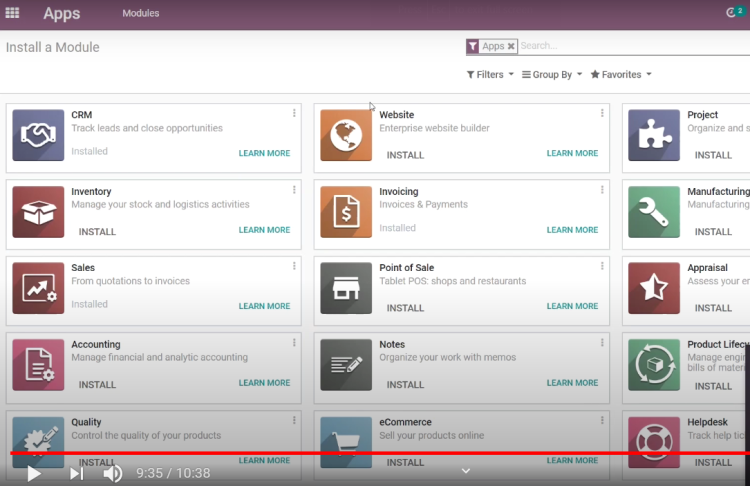Click the Inventory open box module icon
Viewport: 750px width, 486px height.
[x=38, y=212]
